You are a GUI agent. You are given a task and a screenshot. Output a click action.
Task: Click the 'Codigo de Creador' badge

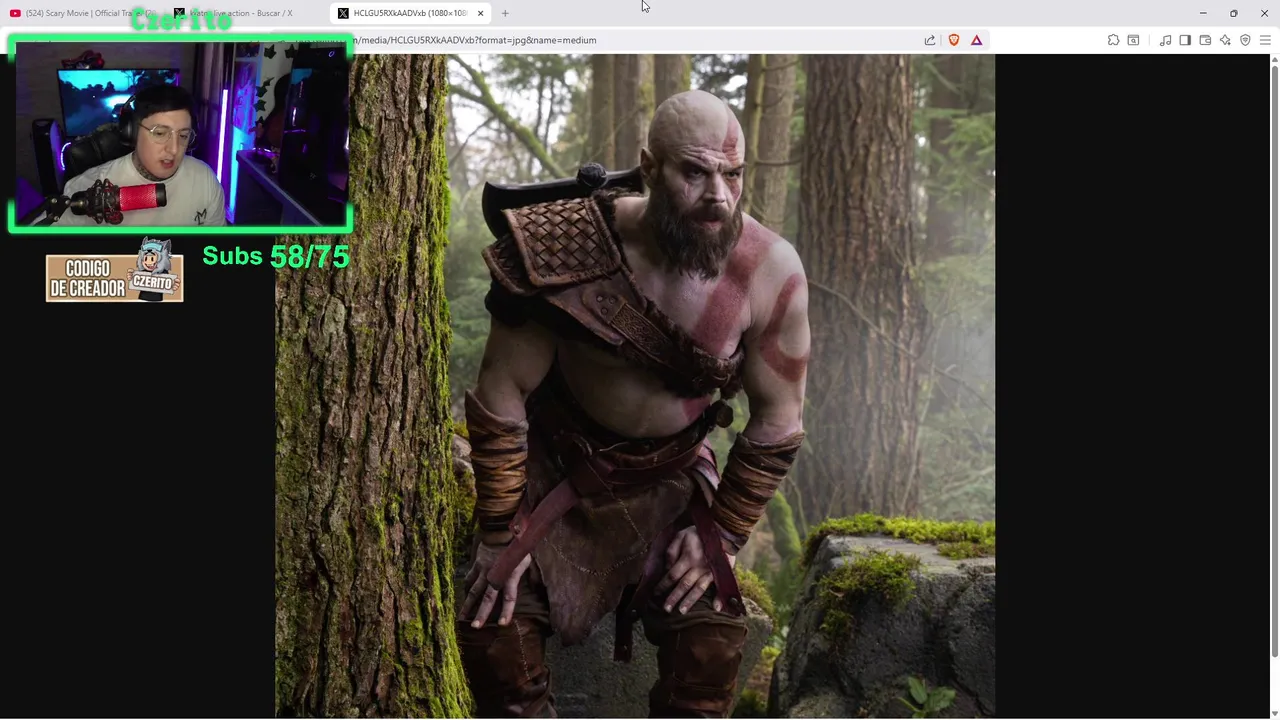coord(115,272)
